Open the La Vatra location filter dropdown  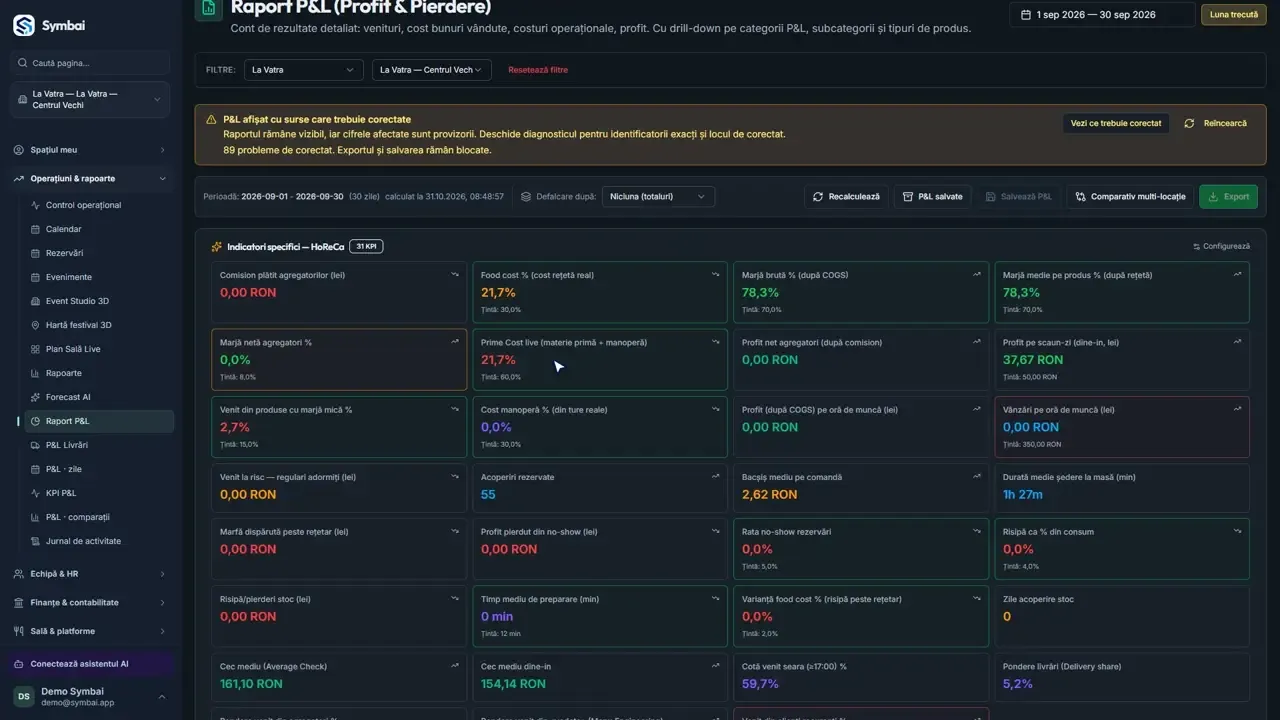[303, 70]
